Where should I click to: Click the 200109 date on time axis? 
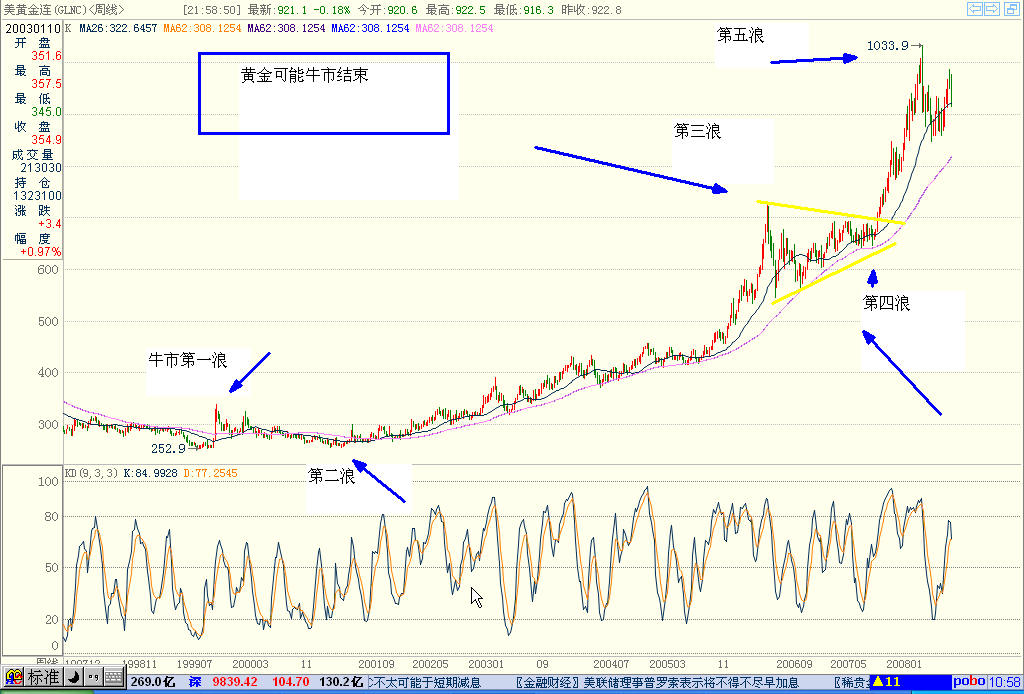point(376,664)
